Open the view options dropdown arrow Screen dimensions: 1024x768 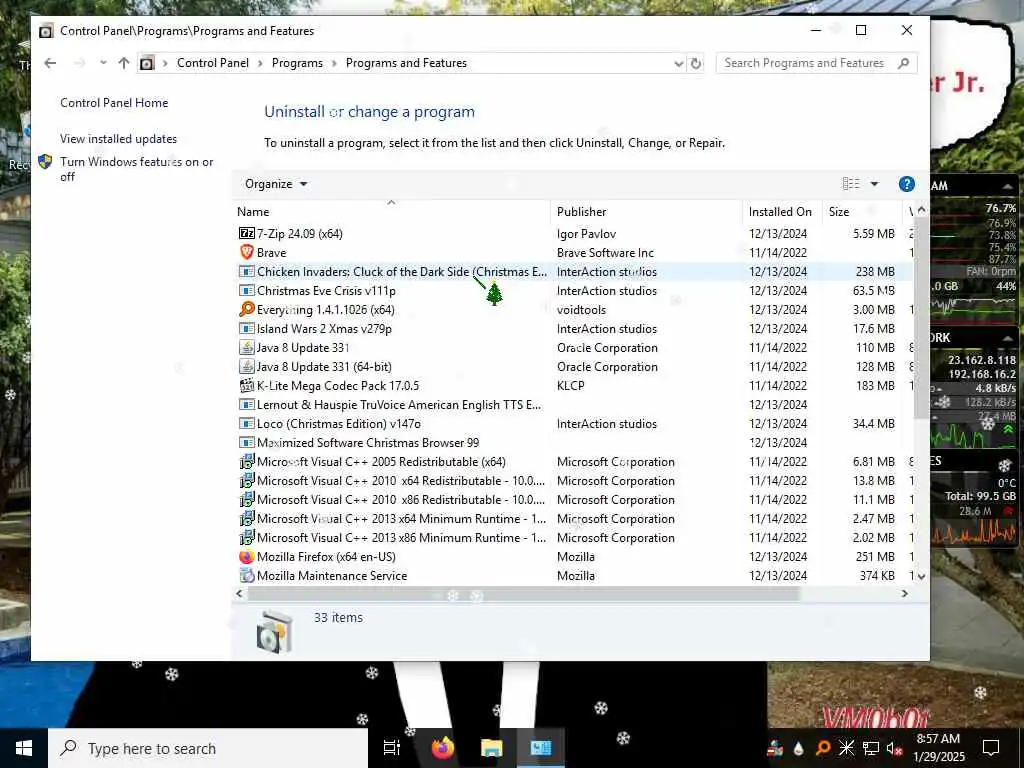(x=874, y=184)
